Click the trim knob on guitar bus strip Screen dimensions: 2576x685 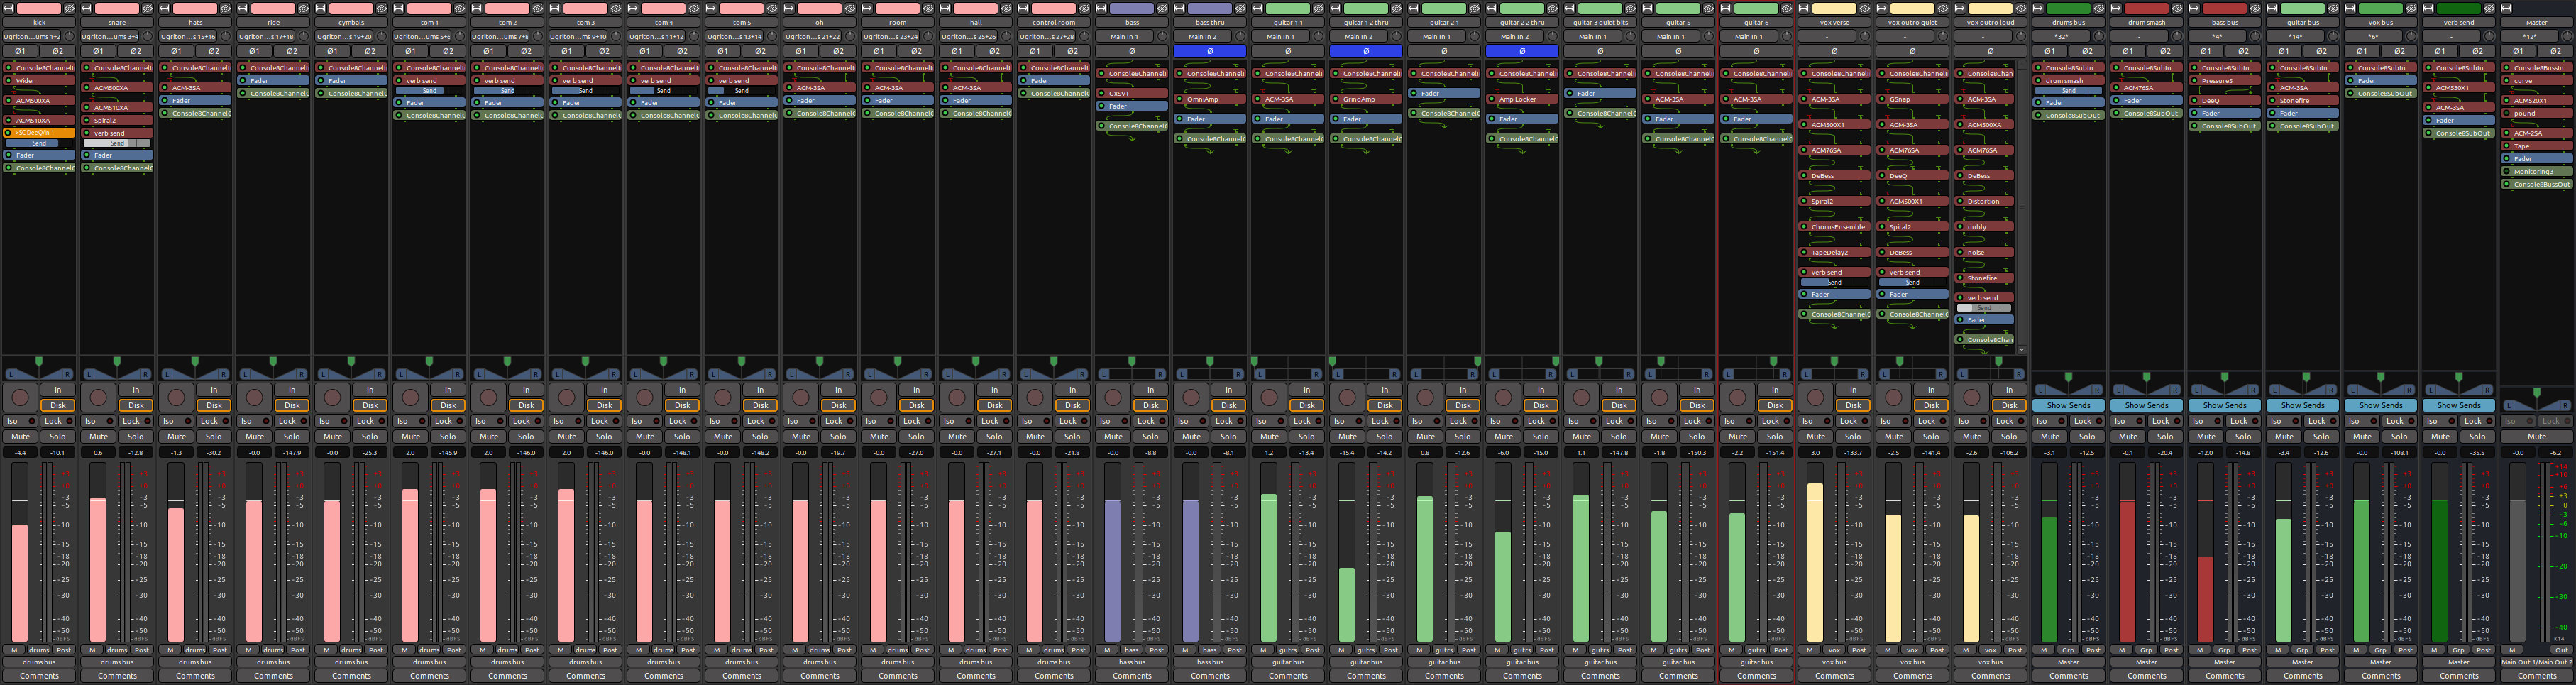click(x=2334, y=37)
